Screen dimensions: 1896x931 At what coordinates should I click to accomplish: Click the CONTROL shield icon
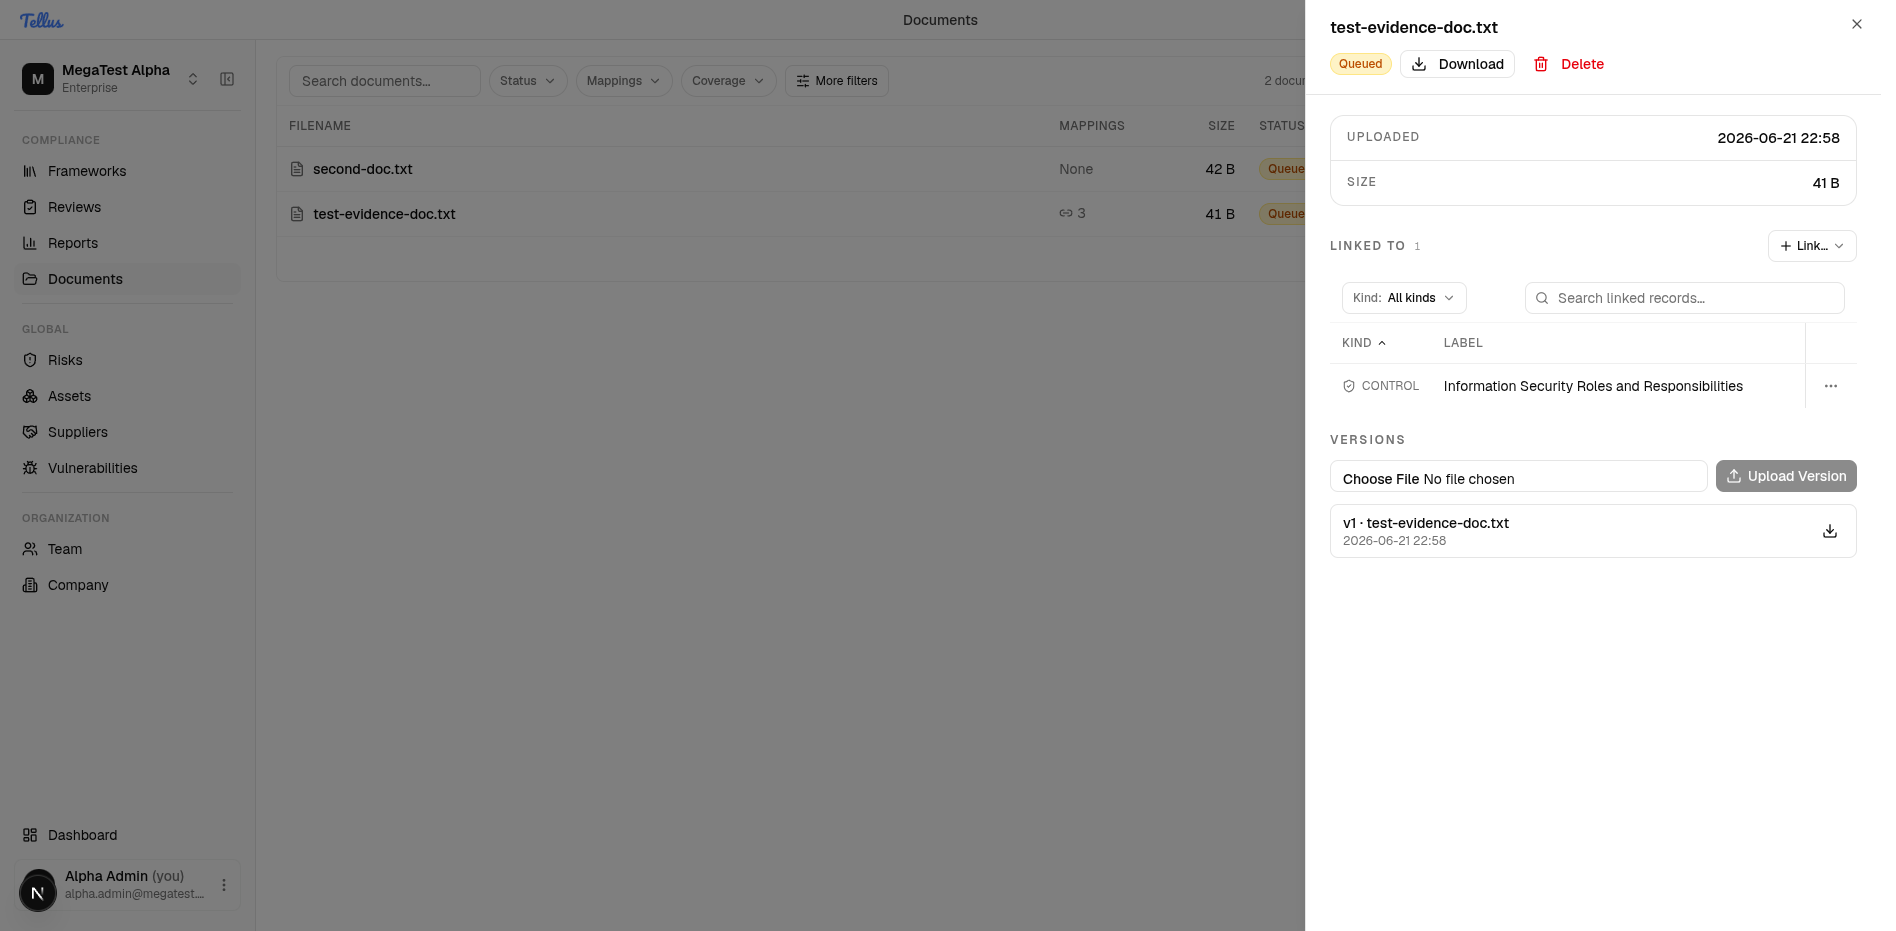1349,386
